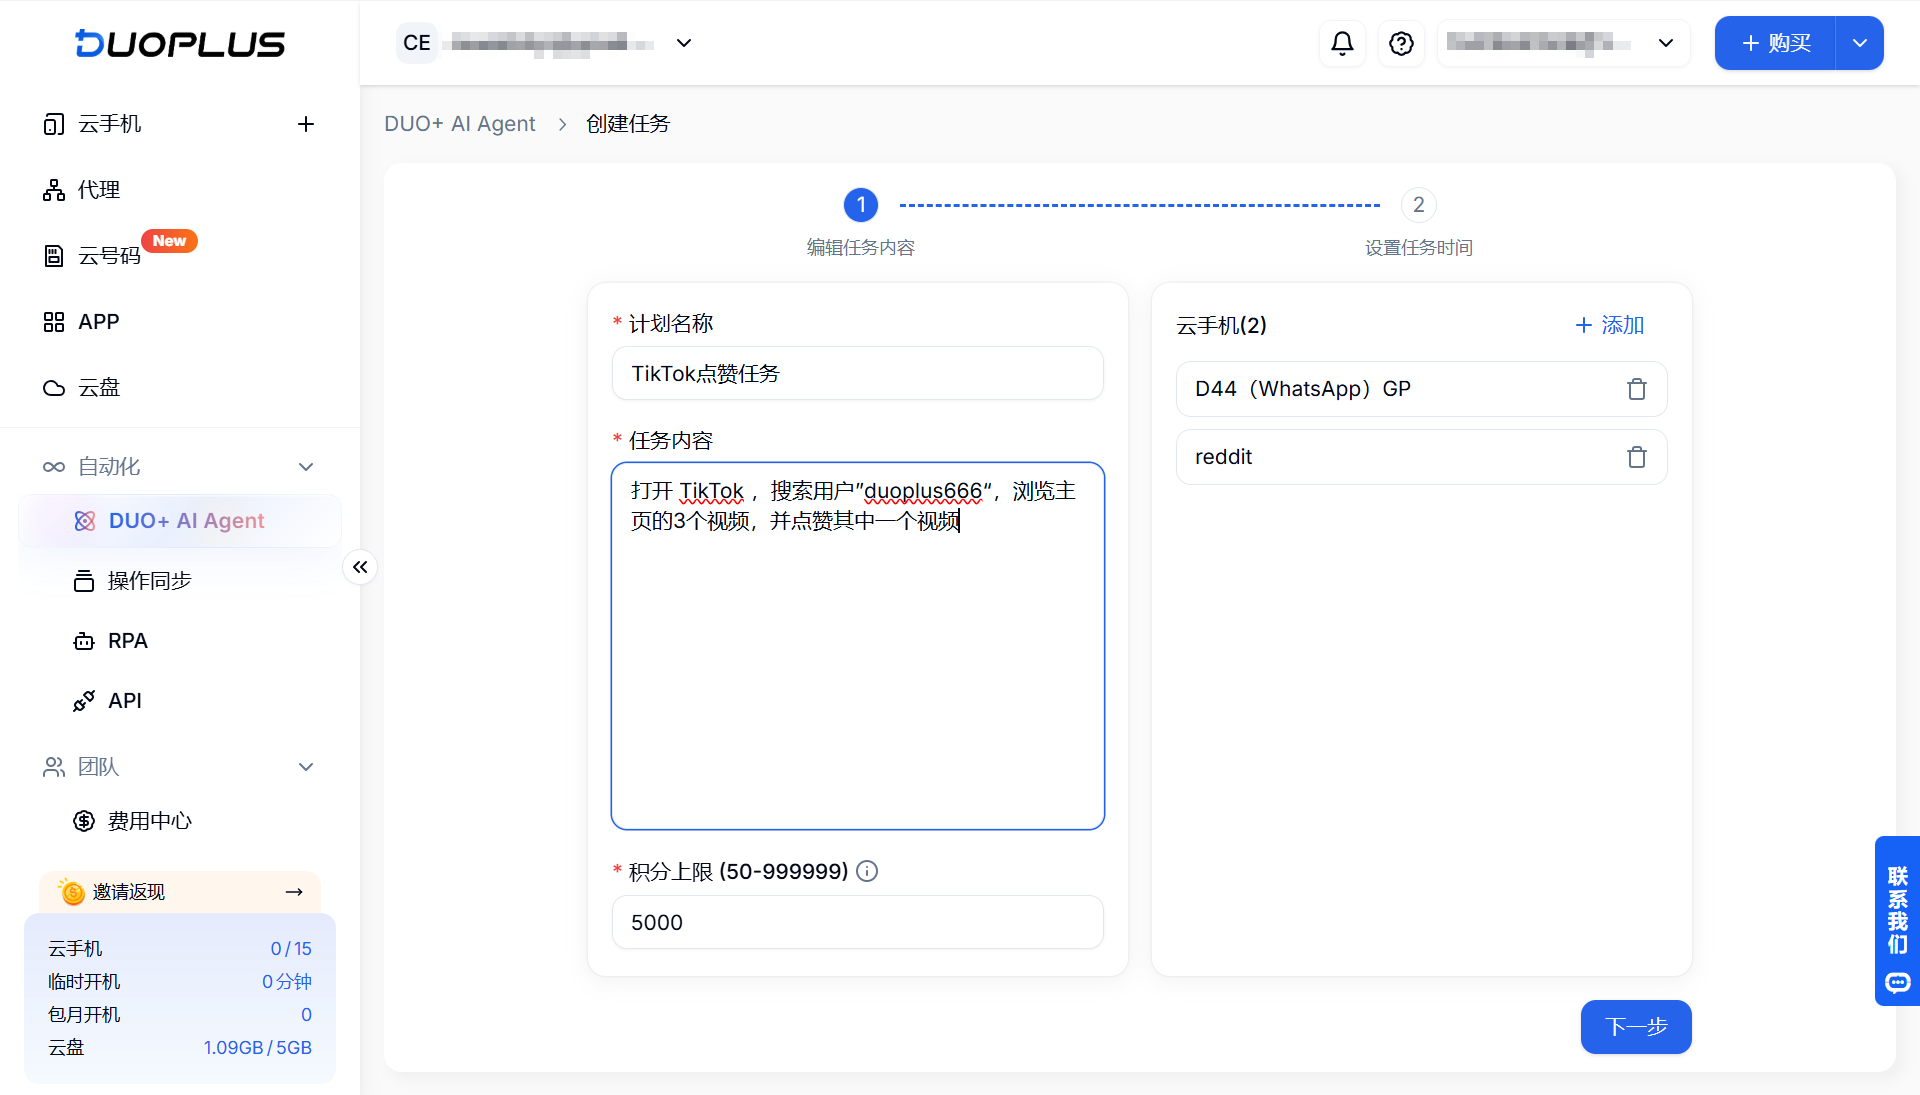Open the 代理 proxy menu item
The image size is (1920, 1095).
click(99, 190)
